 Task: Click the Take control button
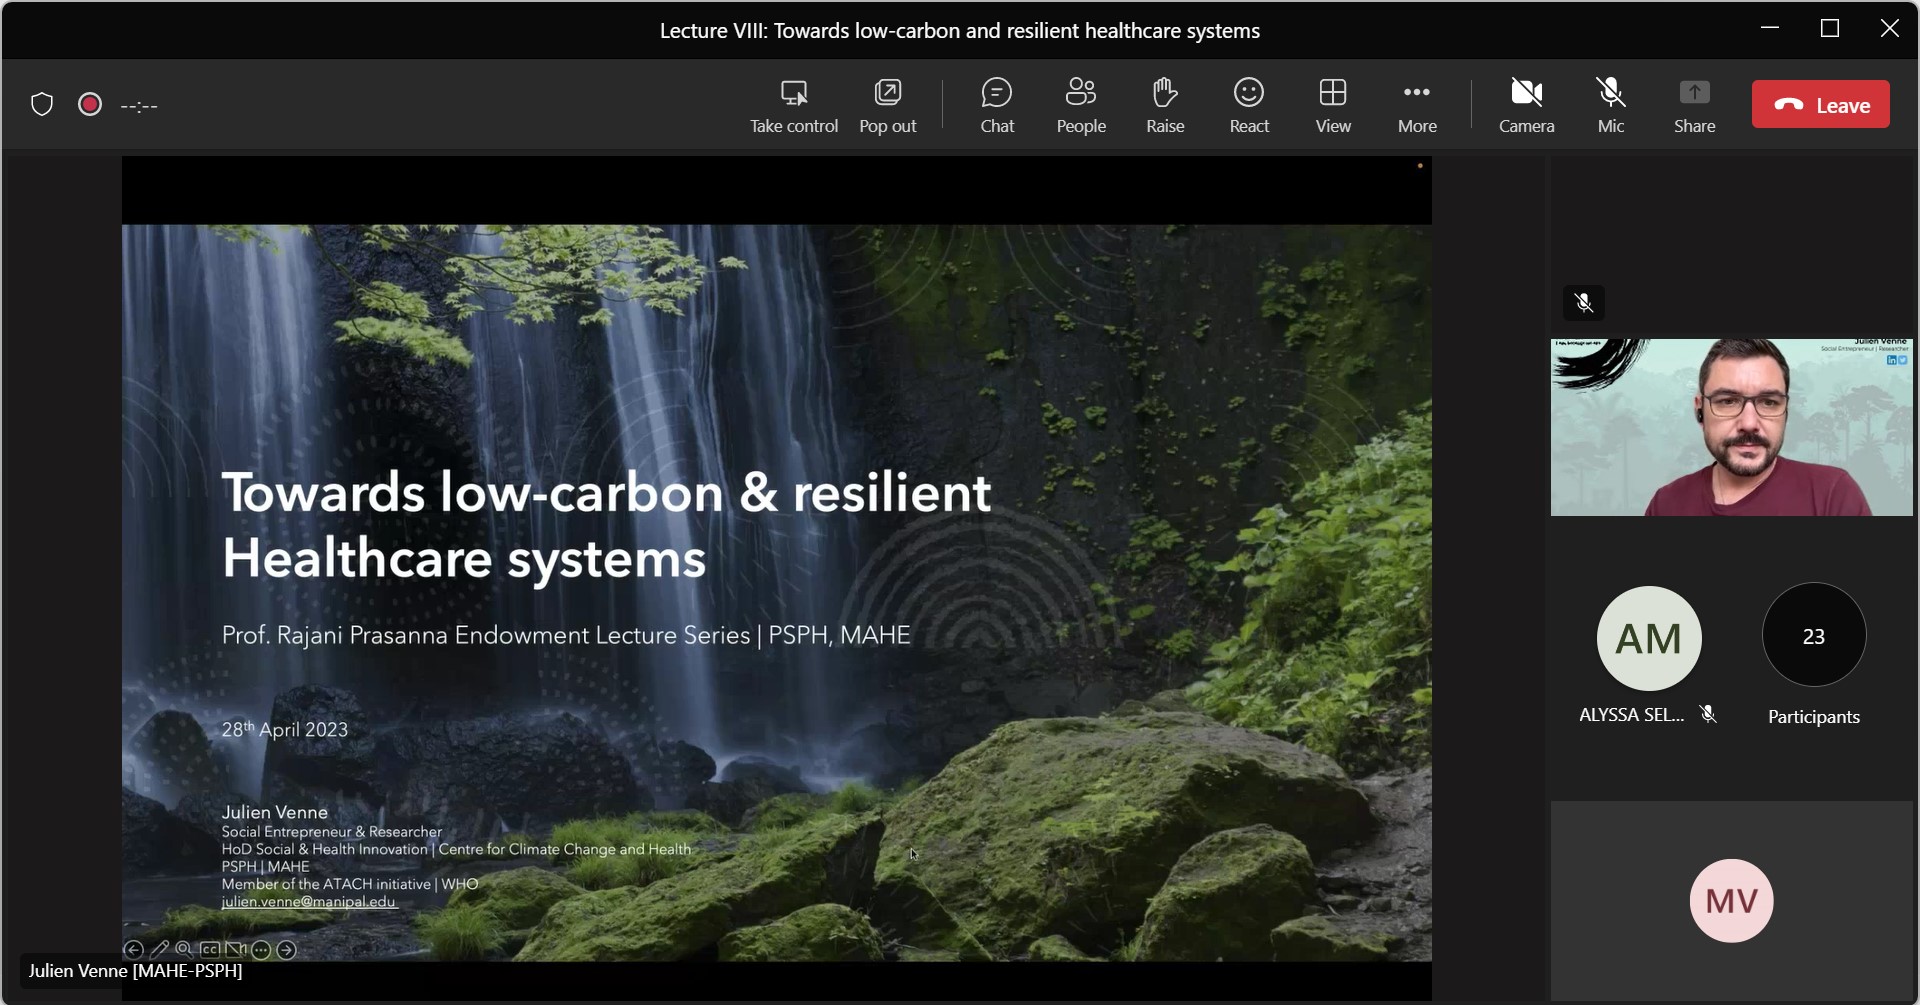pyautogui.click(x=794, y=105)
